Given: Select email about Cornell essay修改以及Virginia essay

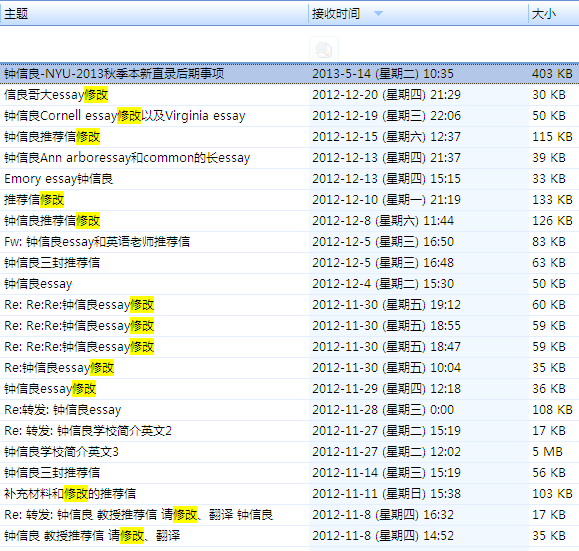Looking at the screenshot, I should (x=290, y=116).
